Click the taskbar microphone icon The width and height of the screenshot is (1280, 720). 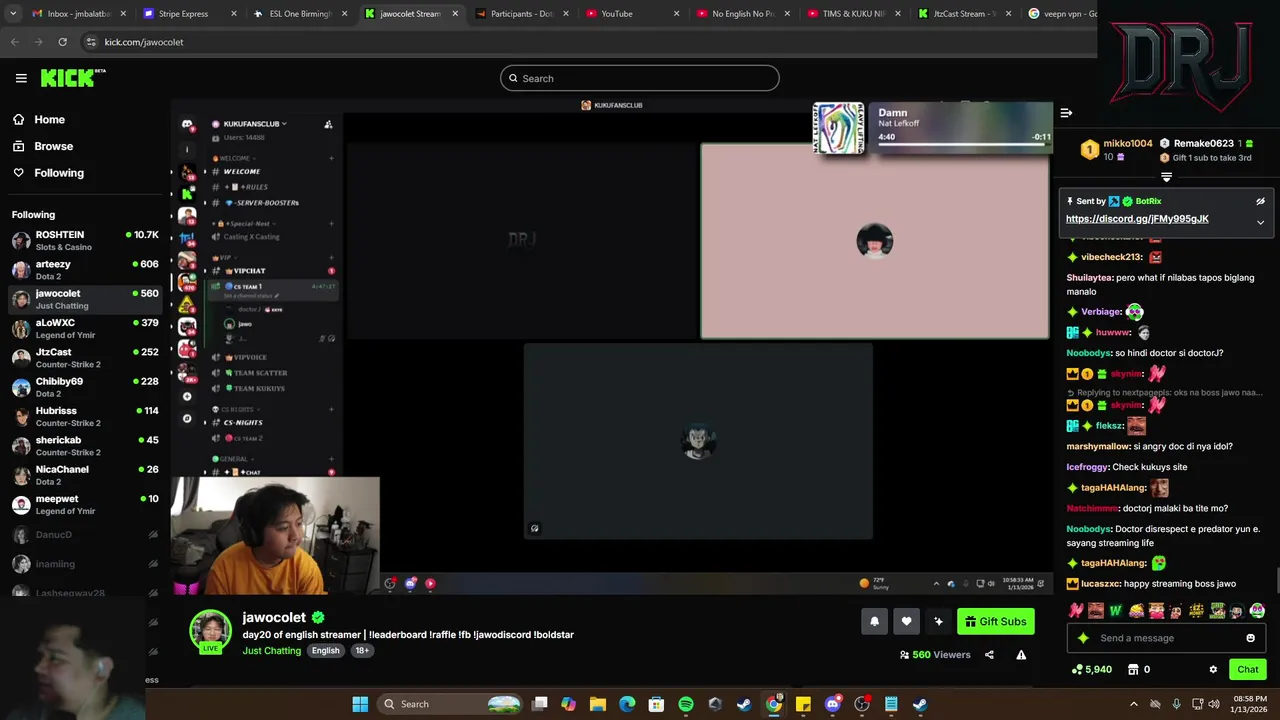1176,704
